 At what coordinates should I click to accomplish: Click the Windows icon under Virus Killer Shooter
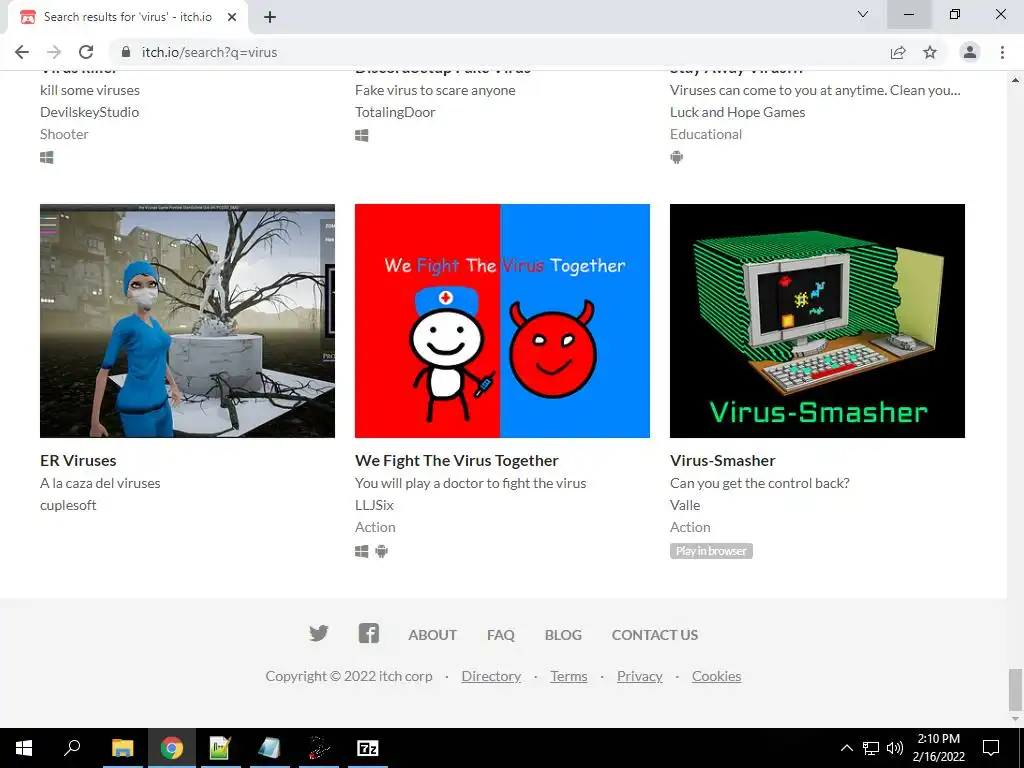(x=46, y=157)
